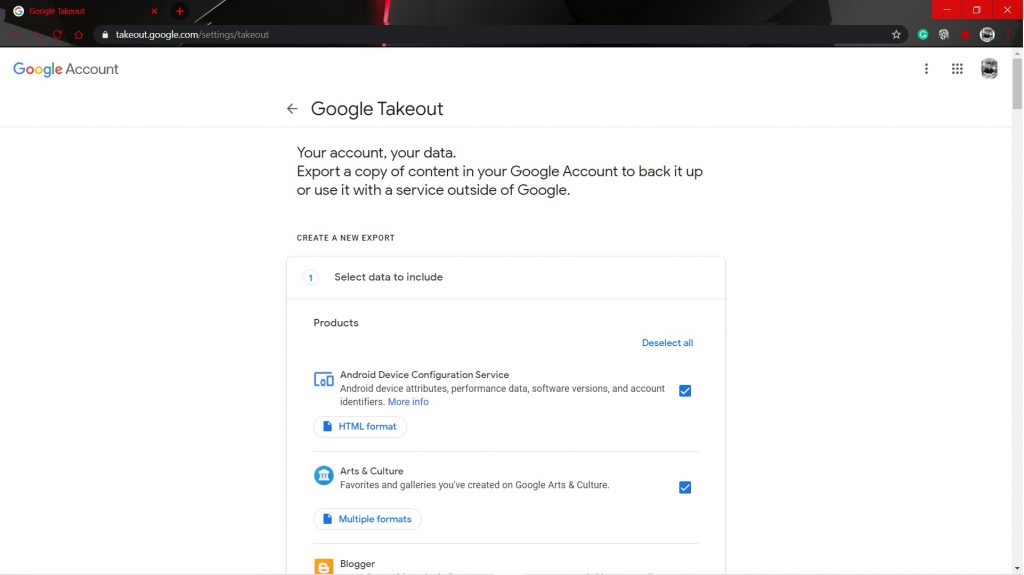This screenshot has height=575, width=1024.
Task: Click the page vertical scrollbar
Action: click(1017, 85)
